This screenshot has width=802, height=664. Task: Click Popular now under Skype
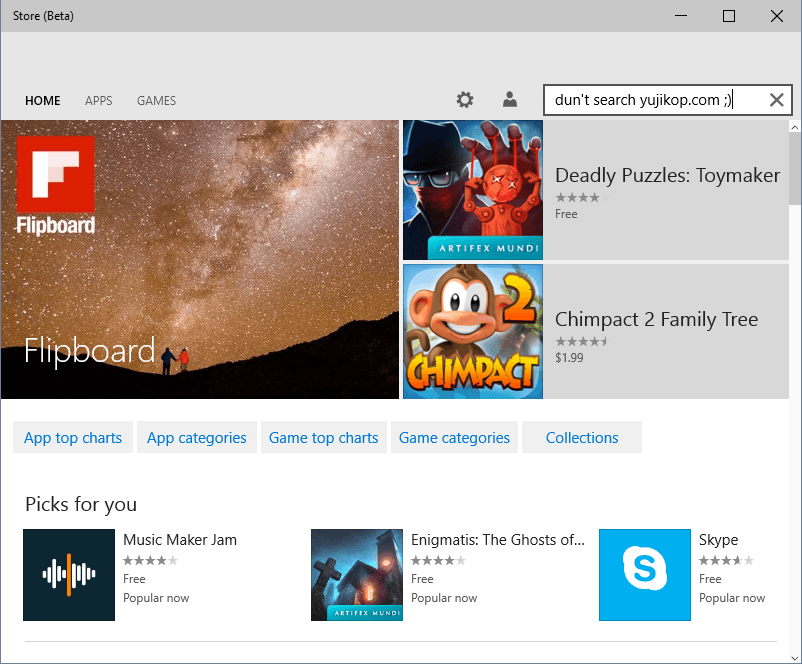coord(732,598)
